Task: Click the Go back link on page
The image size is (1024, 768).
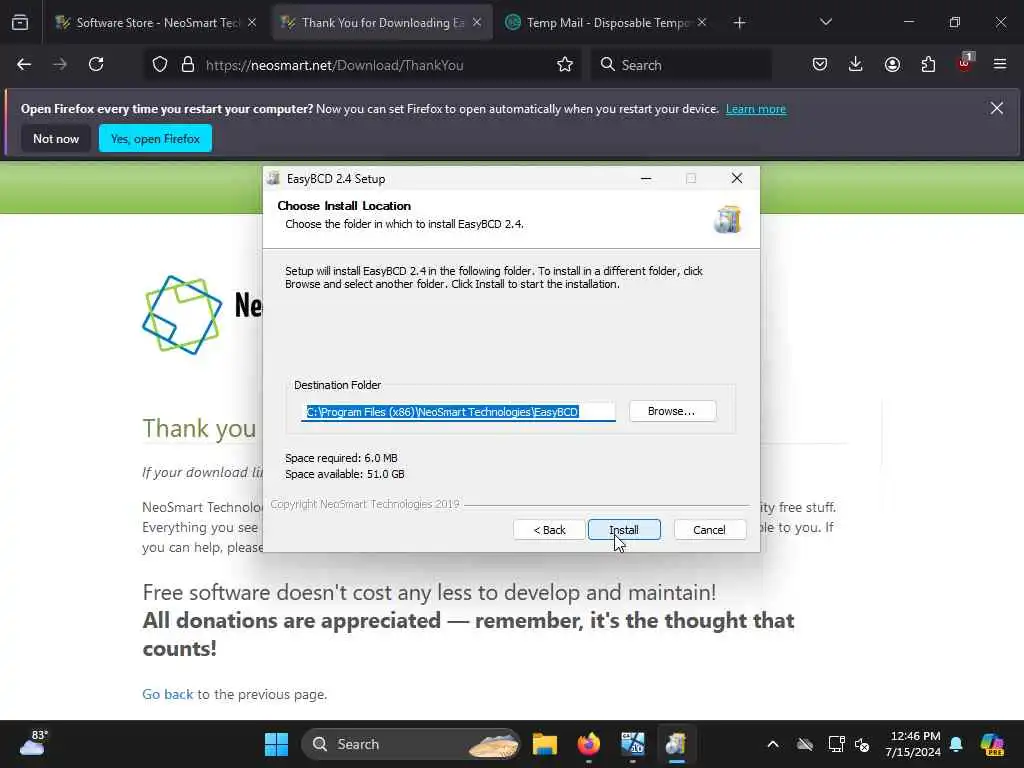Action: click(x=168, y=694)
